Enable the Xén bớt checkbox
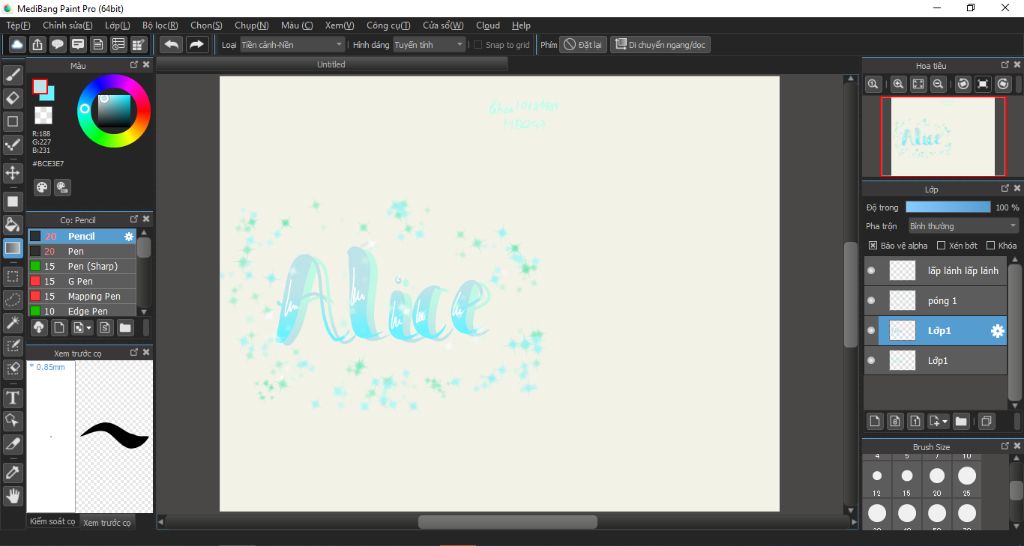This screenshot has width=1024, height=546. click(941, 246)
